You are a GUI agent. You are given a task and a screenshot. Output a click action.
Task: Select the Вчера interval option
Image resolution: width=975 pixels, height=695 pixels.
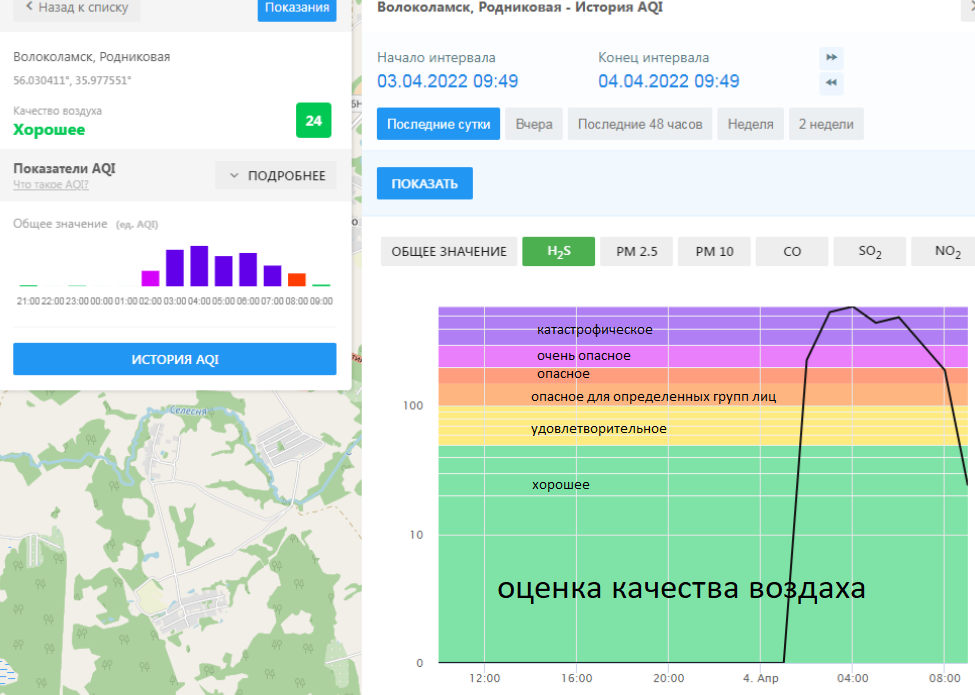[534, 125]
